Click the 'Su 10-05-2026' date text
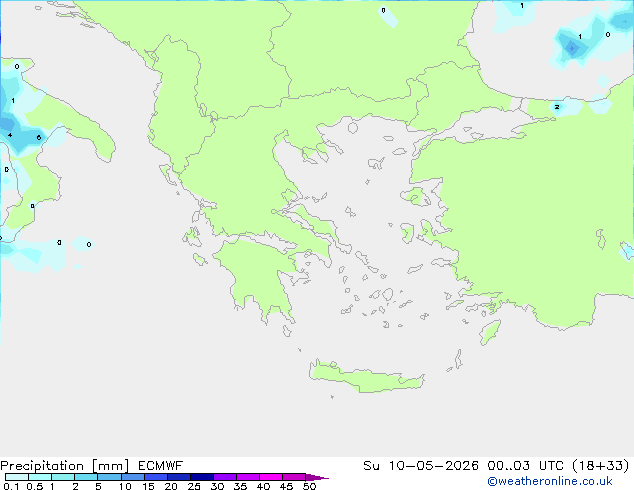Image resolution: width=634 pixels, height=490 pixels. point(421,466)
